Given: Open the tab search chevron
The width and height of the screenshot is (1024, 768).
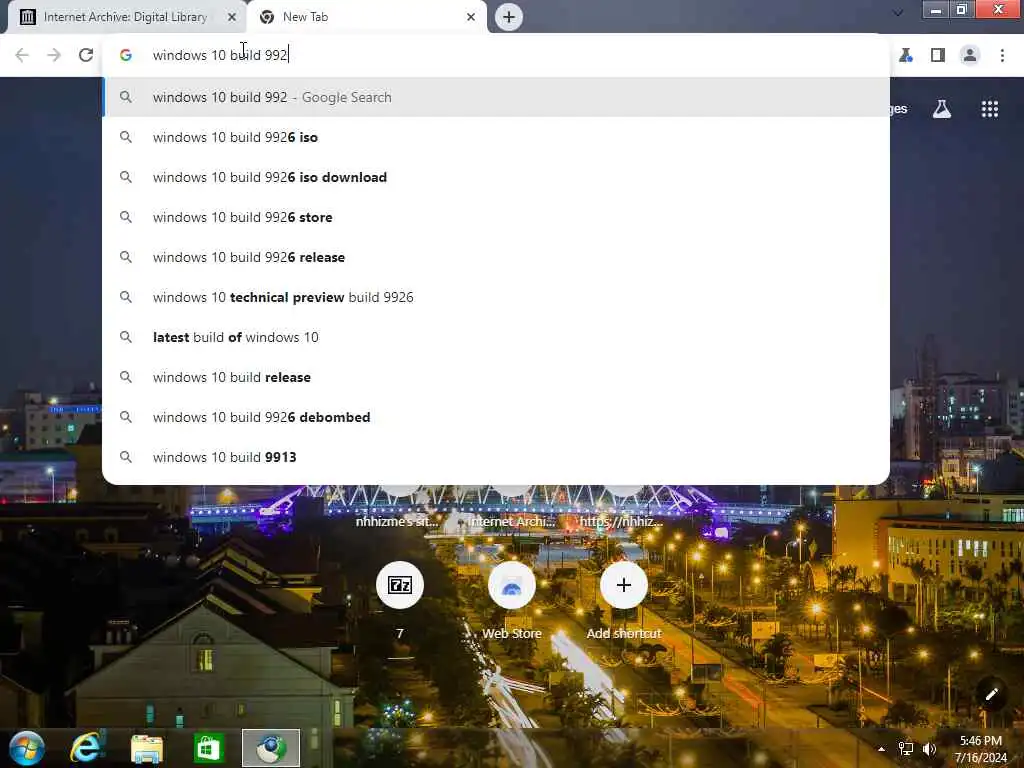Looking at the screenshot, I should 899,12.
